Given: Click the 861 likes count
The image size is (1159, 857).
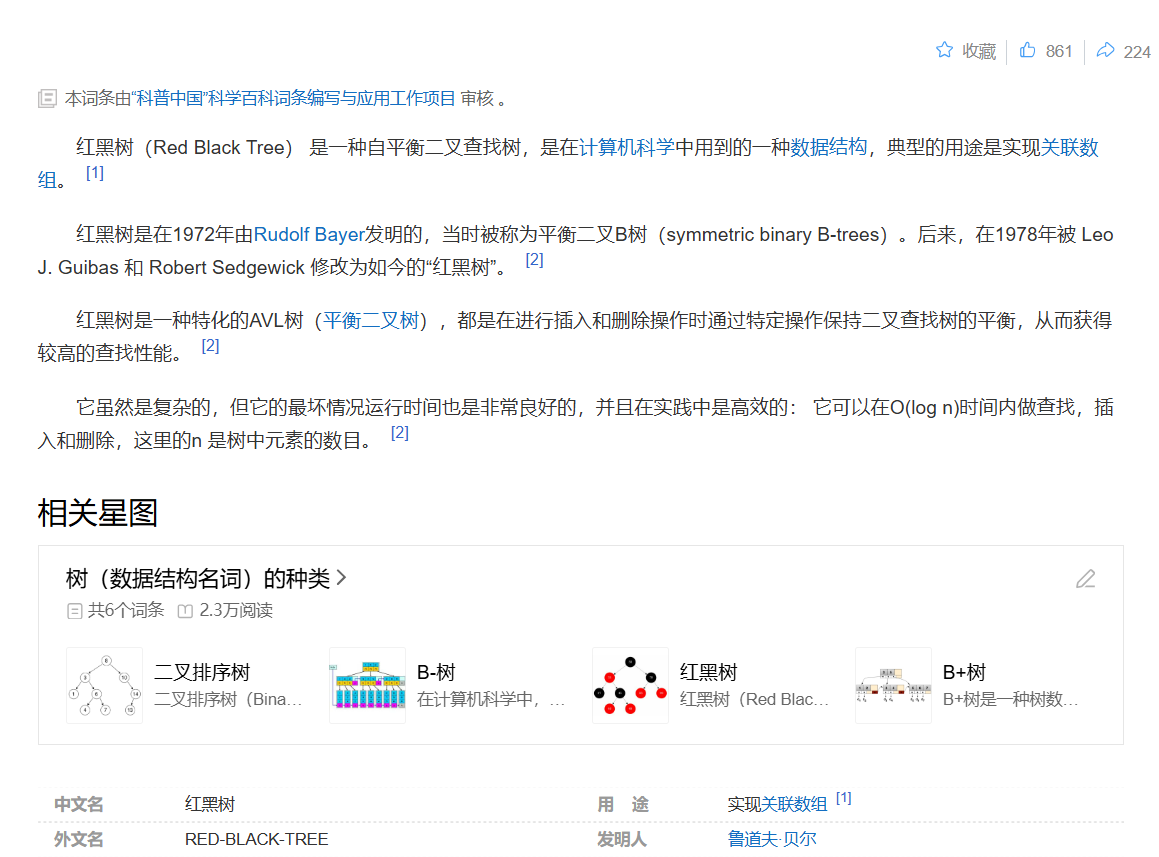Looking at the screenshot, I should [1058, 51].
